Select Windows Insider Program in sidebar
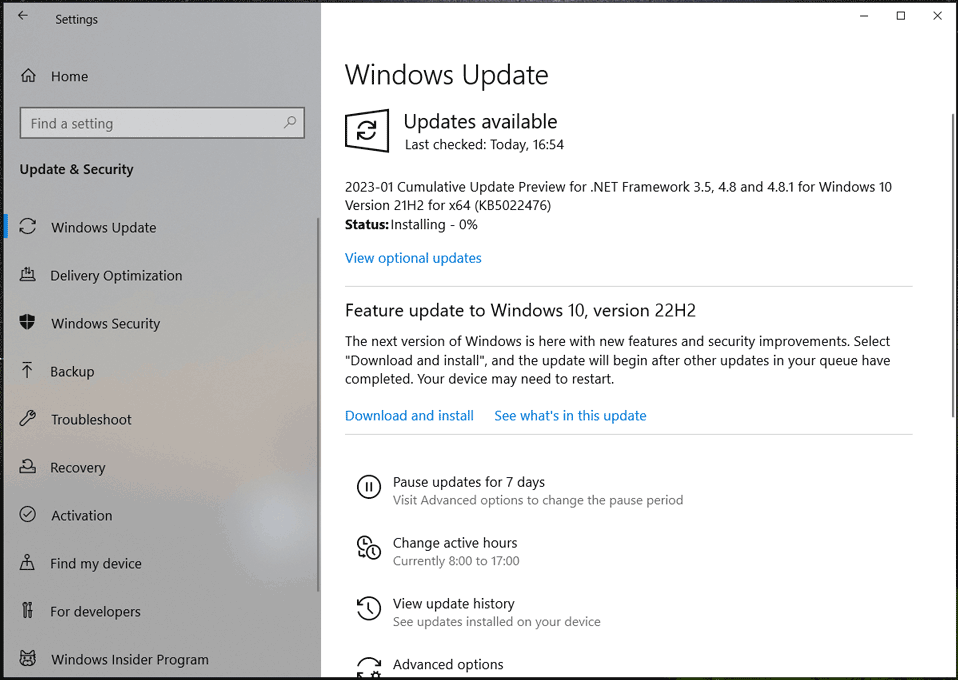Image resolution: width=958 pixels, height=680 pixels. [x=130, y=660]
